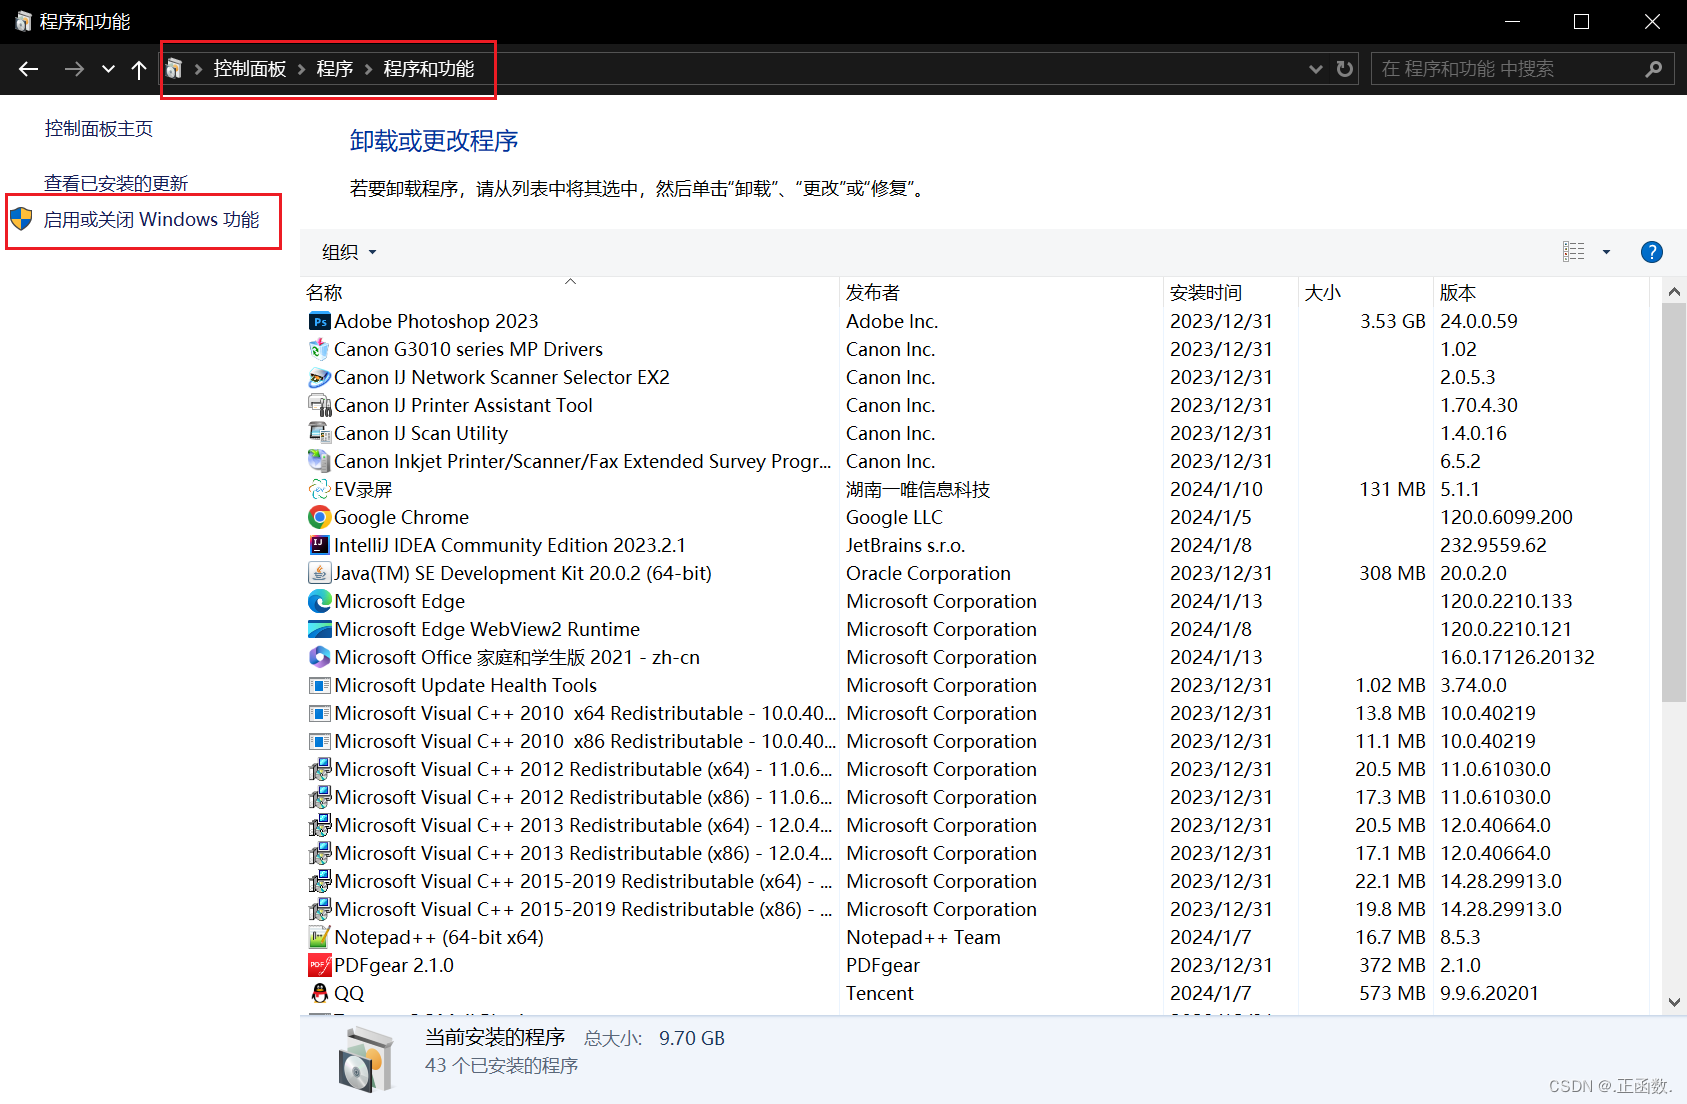This screenshot has width=1687, height=1104.
Task: Click the Visual C++ 2015-2019 (x64) icon
Action: pyautogui.click(x=319, y=881)
